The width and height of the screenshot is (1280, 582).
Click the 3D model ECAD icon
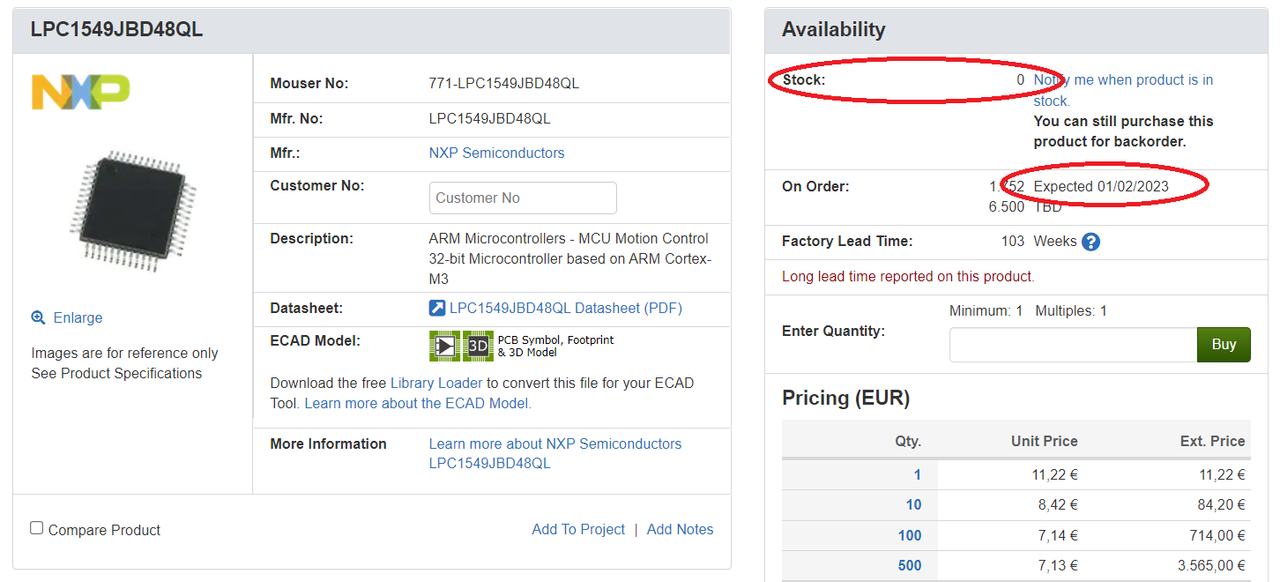click(x=479, y=346)
